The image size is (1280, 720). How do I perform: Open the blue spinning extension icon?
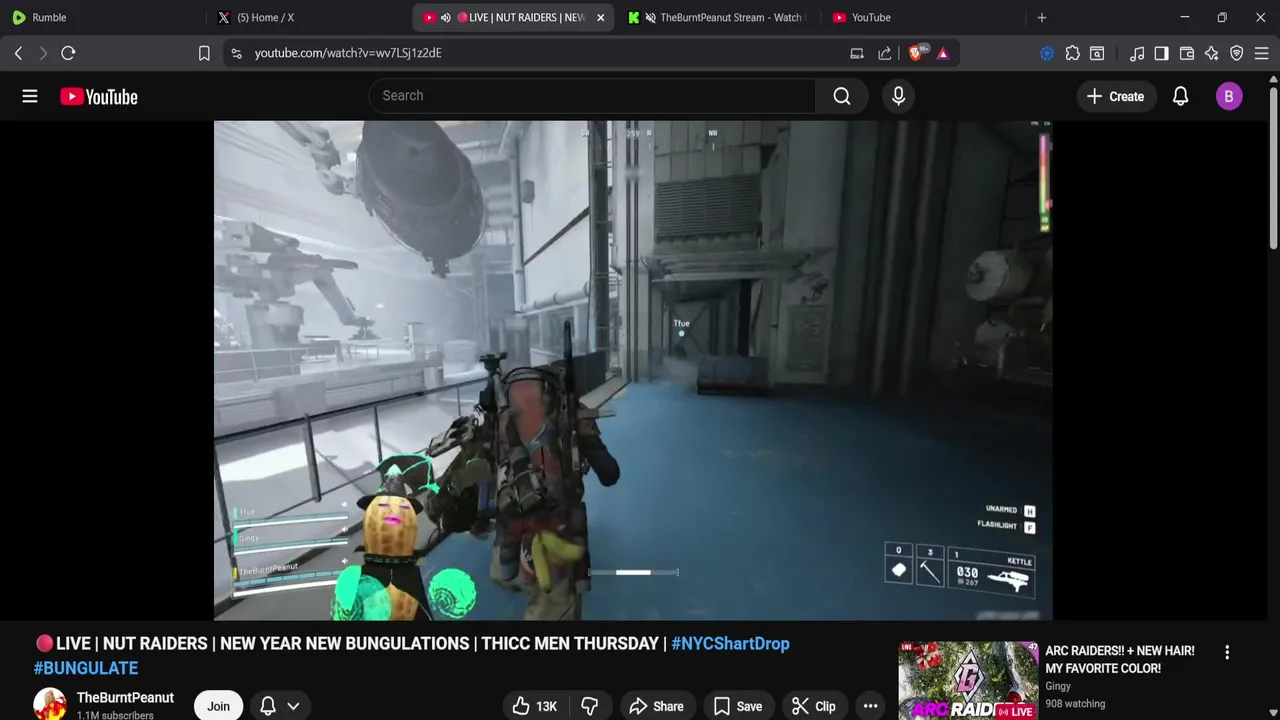tap(1047, 53)
